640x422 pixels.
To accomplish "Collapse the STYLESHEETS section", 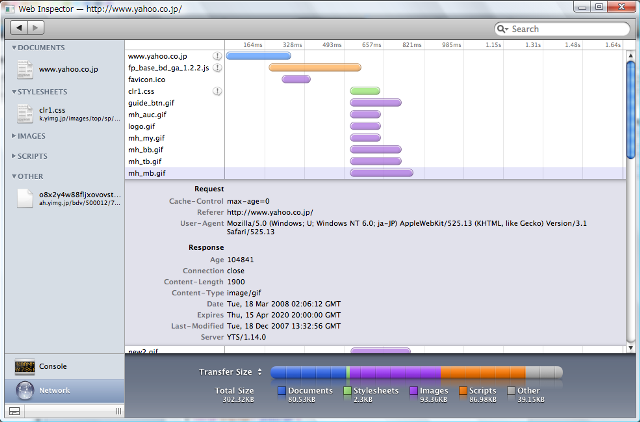I will (14, 92).
